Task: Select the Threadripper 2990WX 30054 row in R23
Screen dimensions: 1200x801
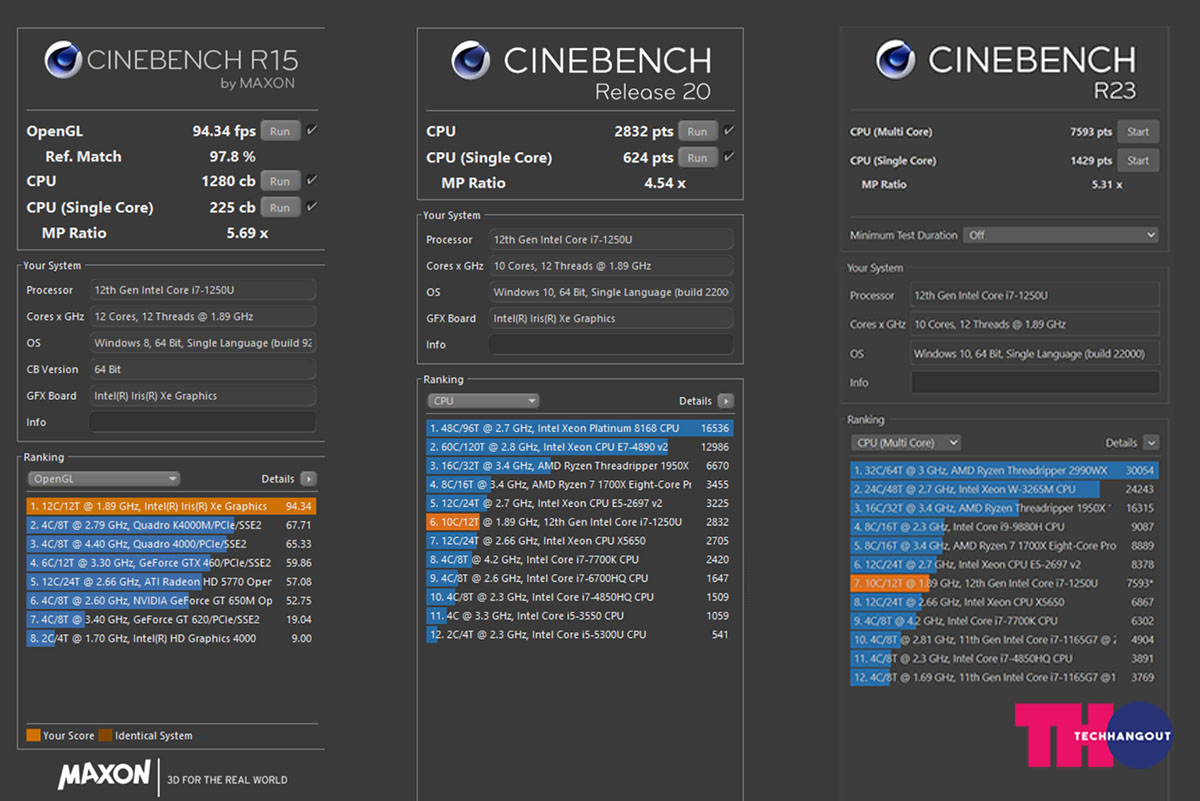Action: click(x=1005, y=470)
